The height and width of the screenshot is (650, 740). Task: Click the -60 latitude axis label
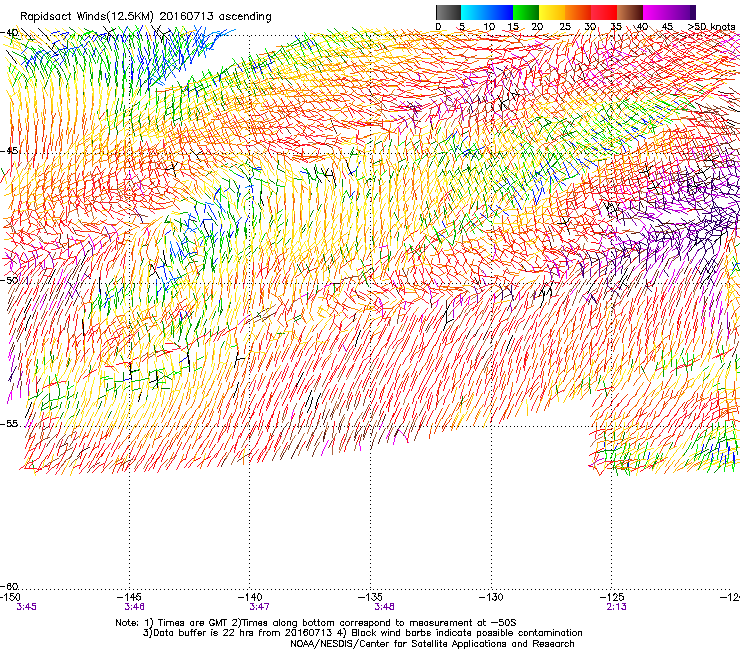tap(9, 586)
